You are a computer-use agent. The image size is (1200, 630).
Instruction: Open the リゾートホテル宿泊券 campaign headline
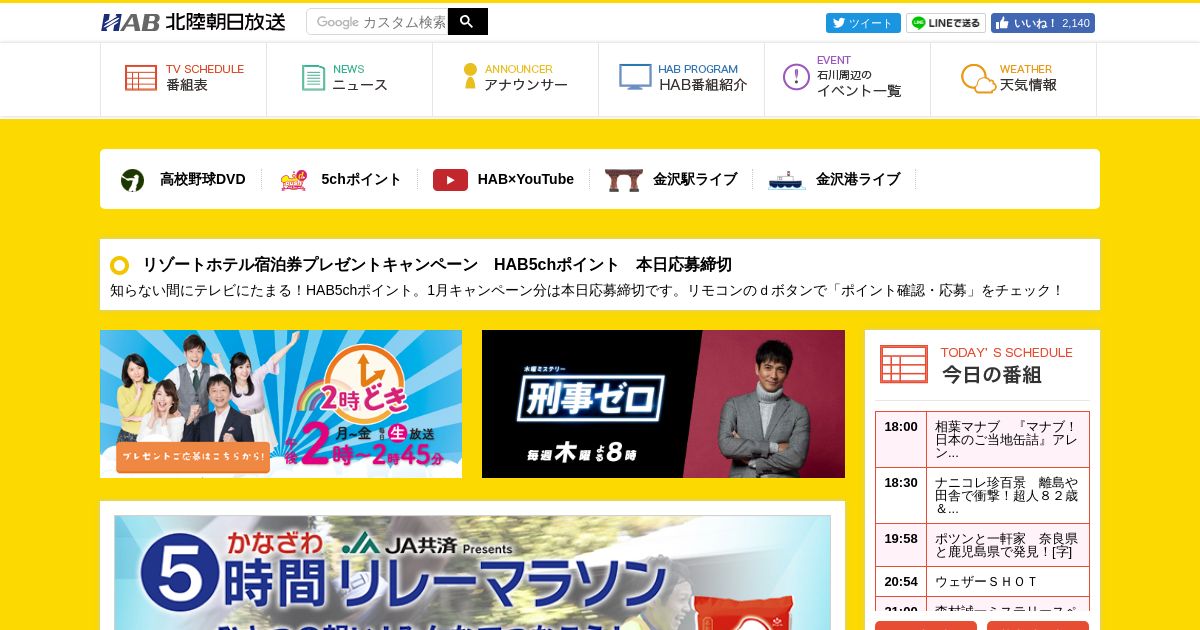tap(437, 265)
